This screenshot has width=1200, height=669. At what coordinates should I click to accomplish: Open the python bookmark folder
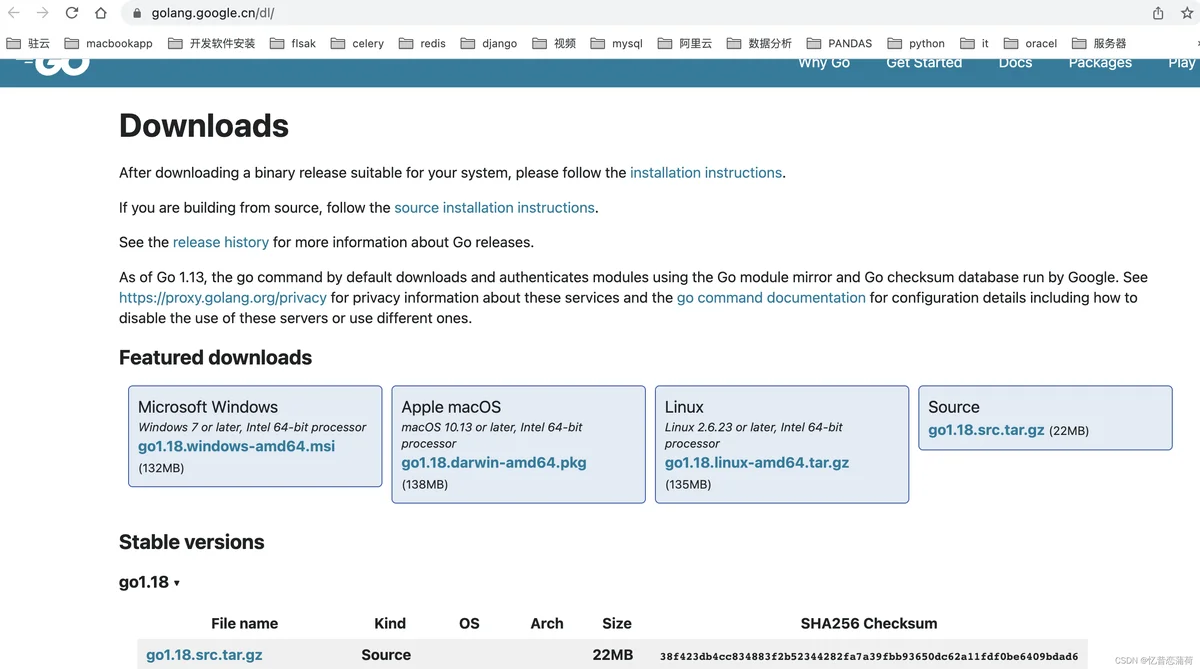pyautogui.click(x=916, y=43)
